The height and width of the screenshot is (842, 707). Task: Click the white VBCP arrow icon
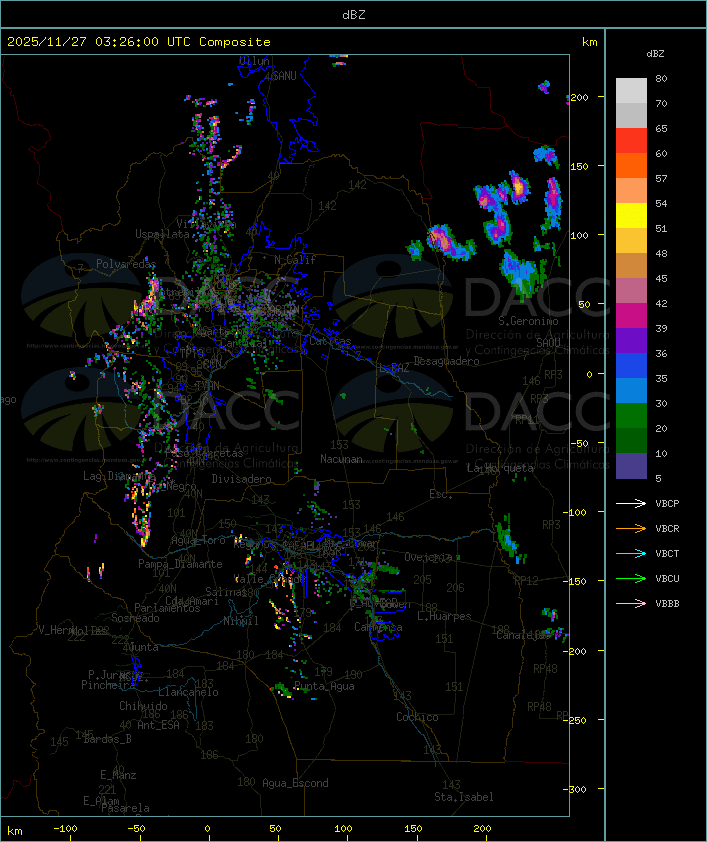click(x=631, y=503)
